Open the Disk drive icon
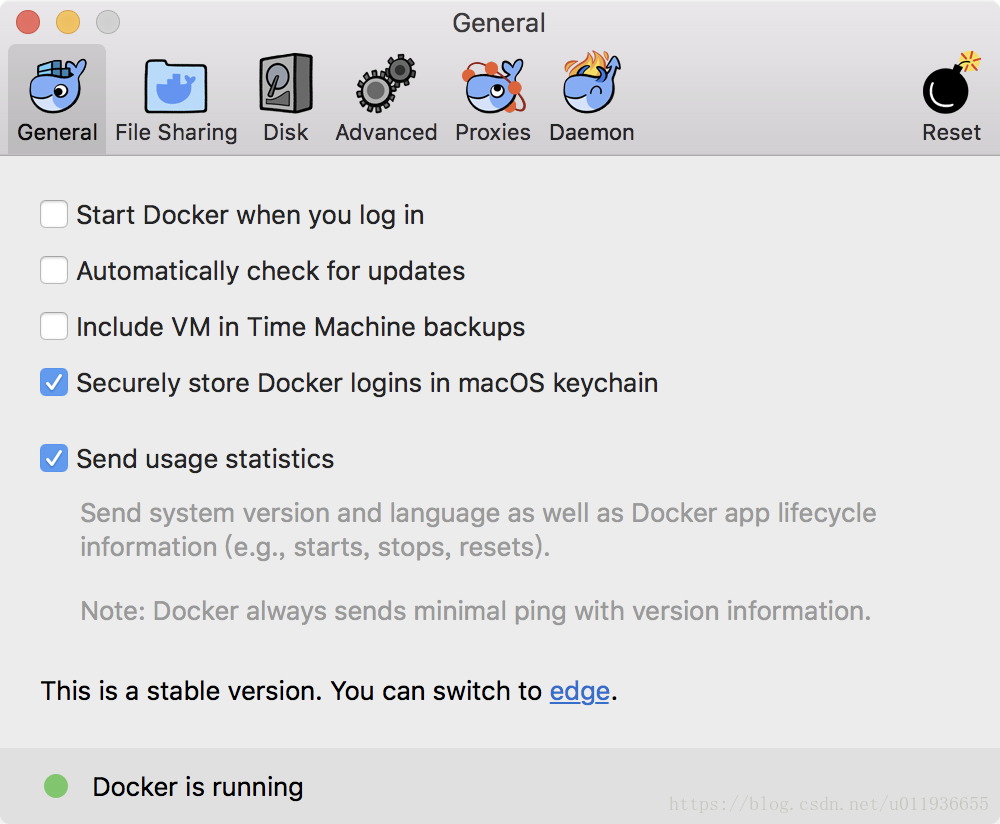Viewport: 1000px width, 824px height. pos(286,84)
